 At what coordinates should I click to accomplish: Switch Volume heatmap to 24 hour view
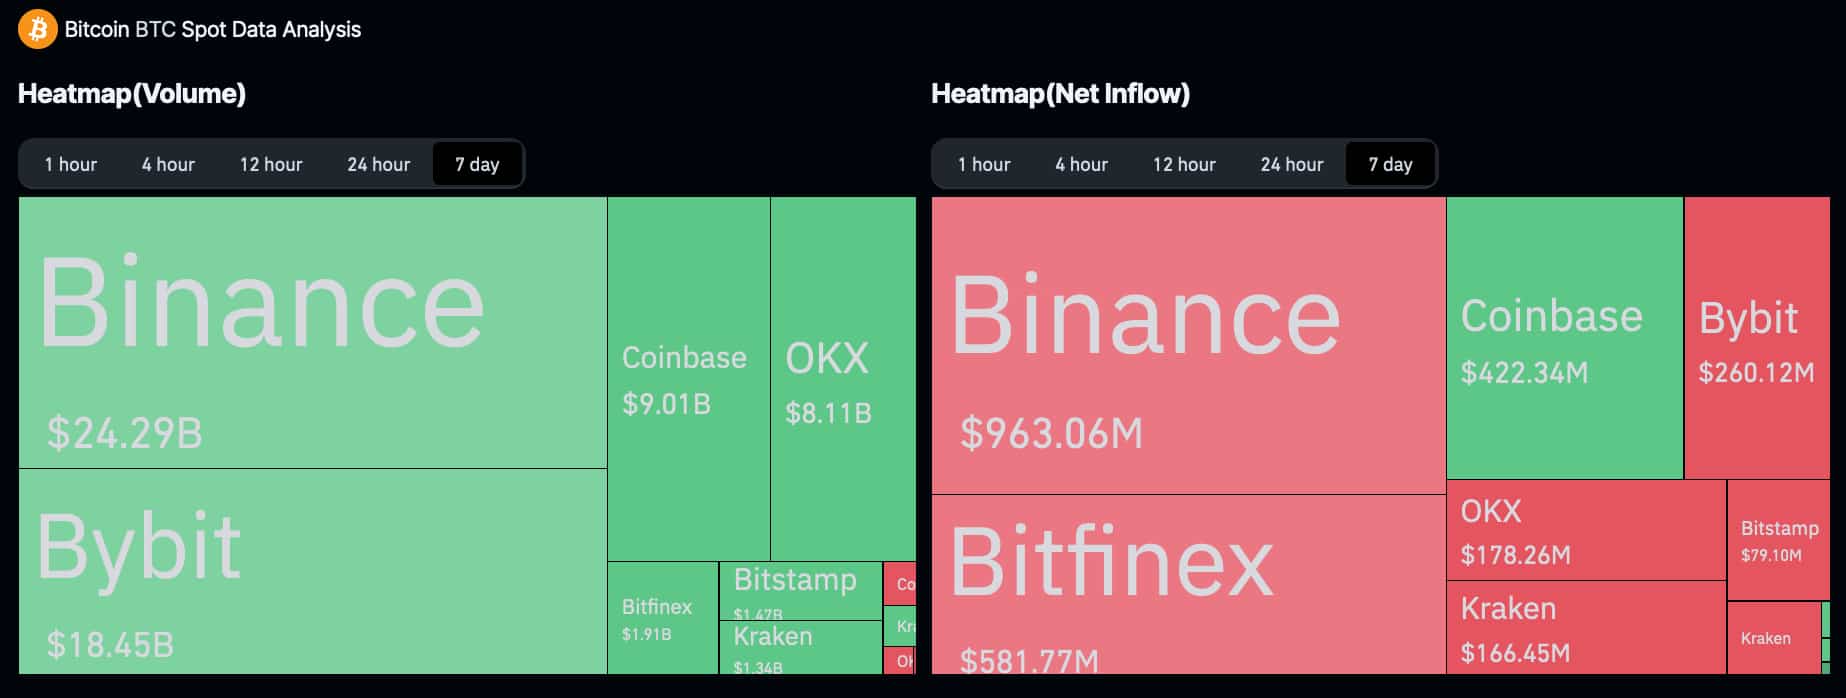[x=378, y=163]
